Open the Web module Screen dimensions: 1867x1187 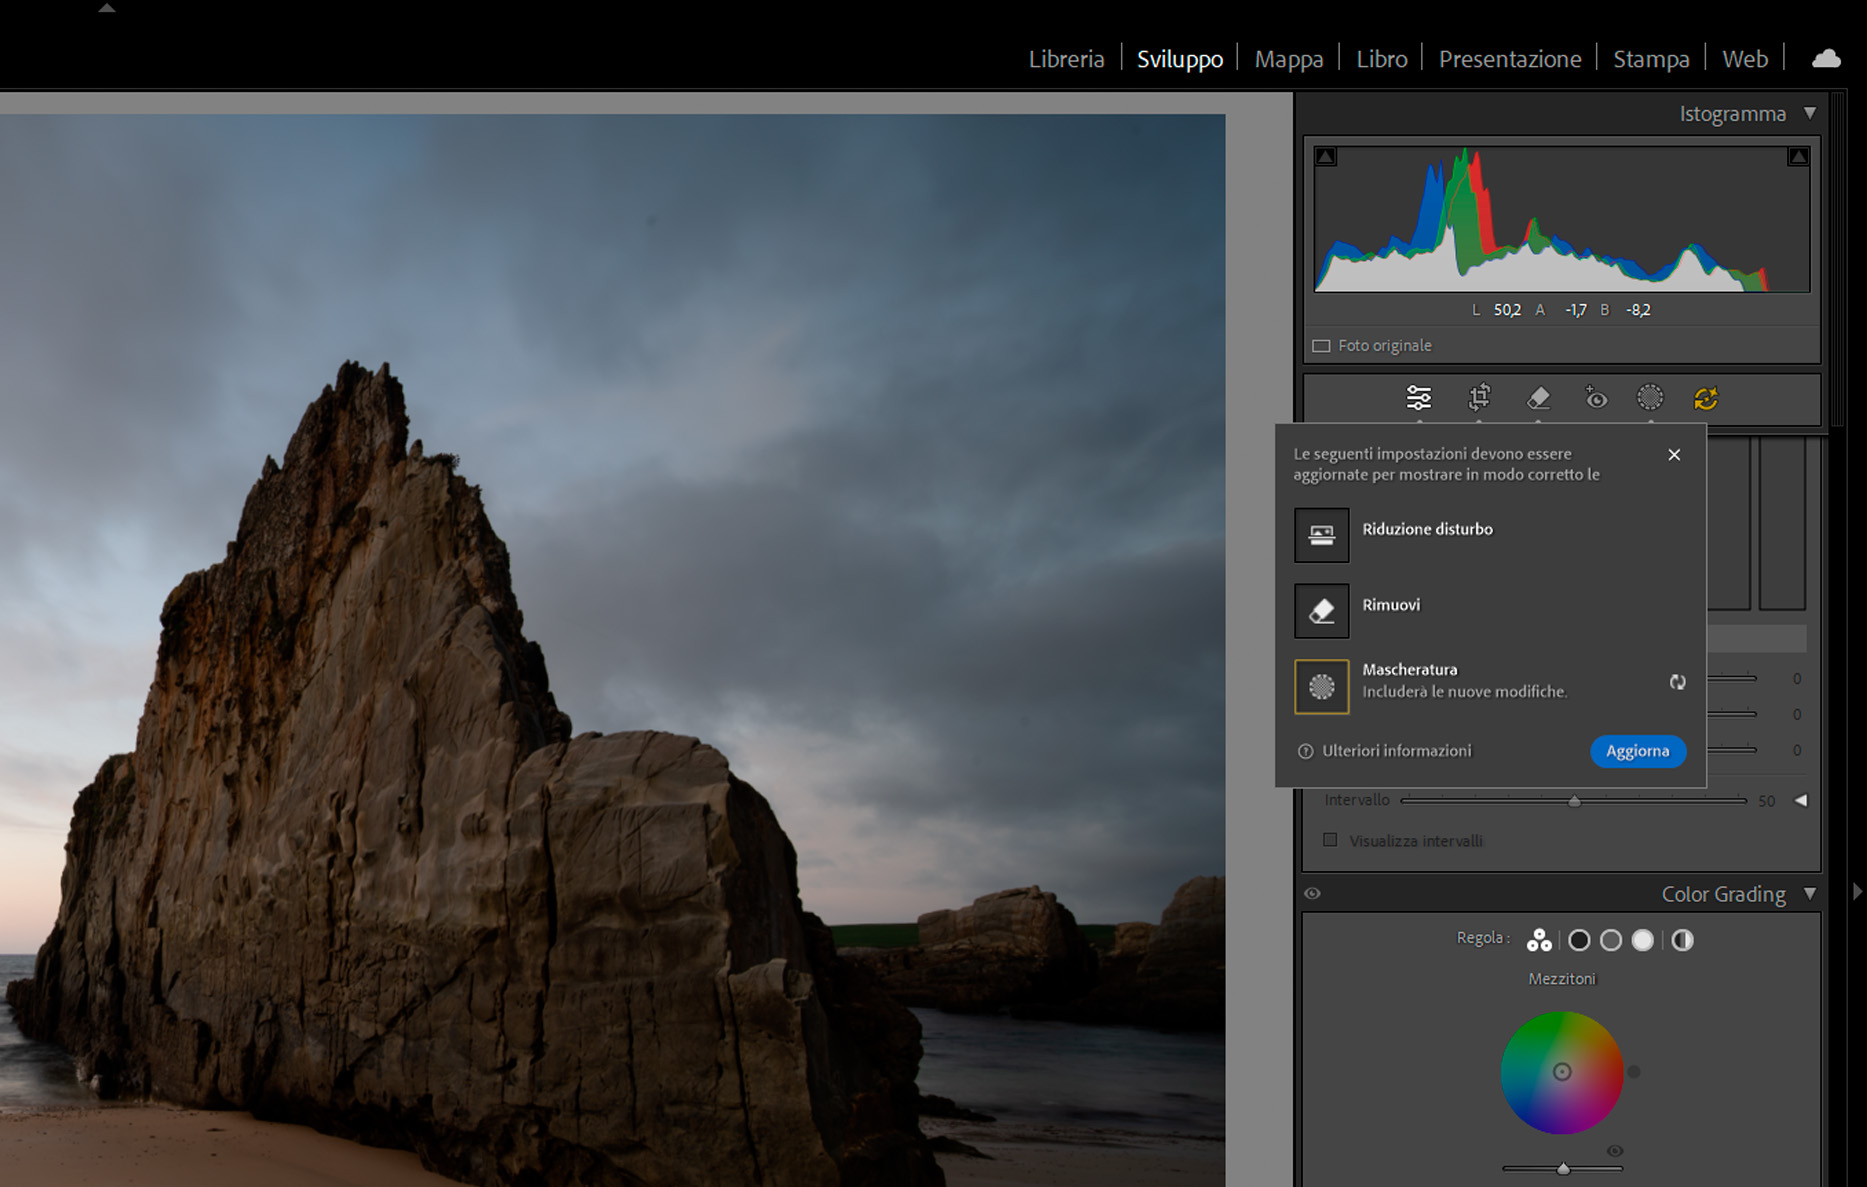1745,59
